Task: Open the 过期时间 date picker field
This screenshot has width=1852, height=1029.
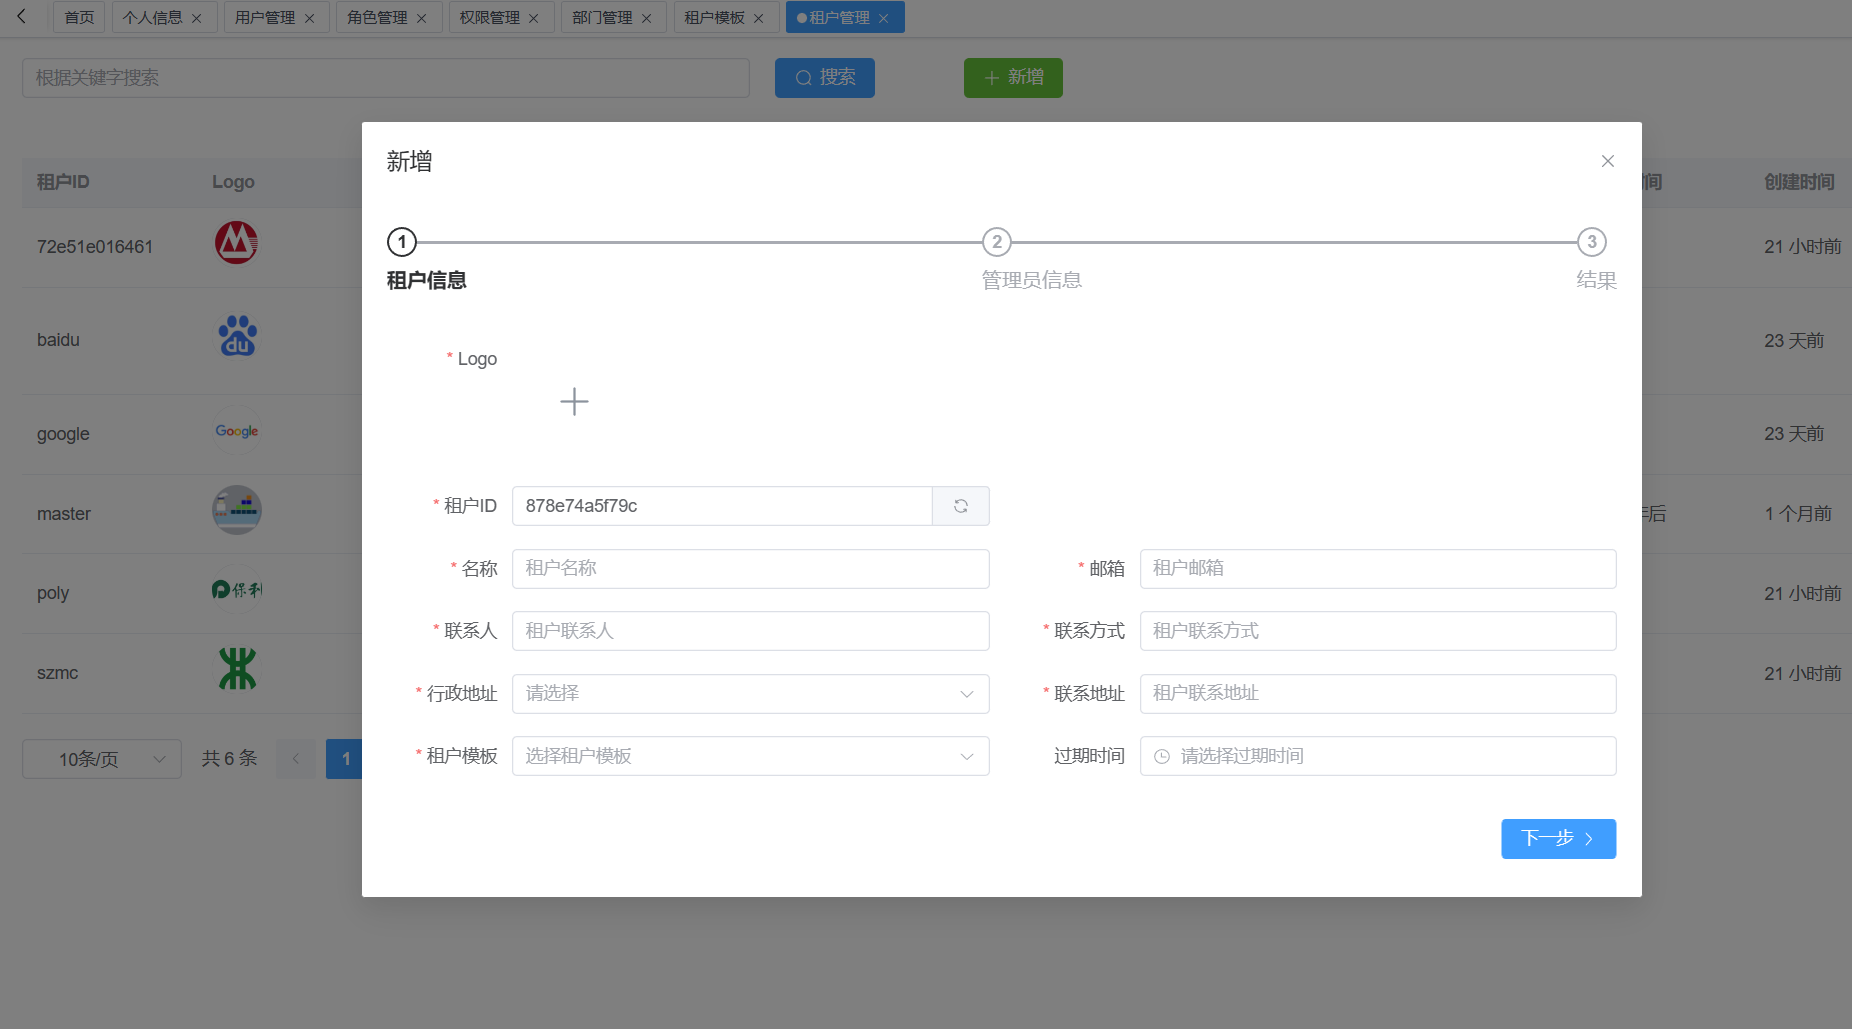Action: 1377,756
